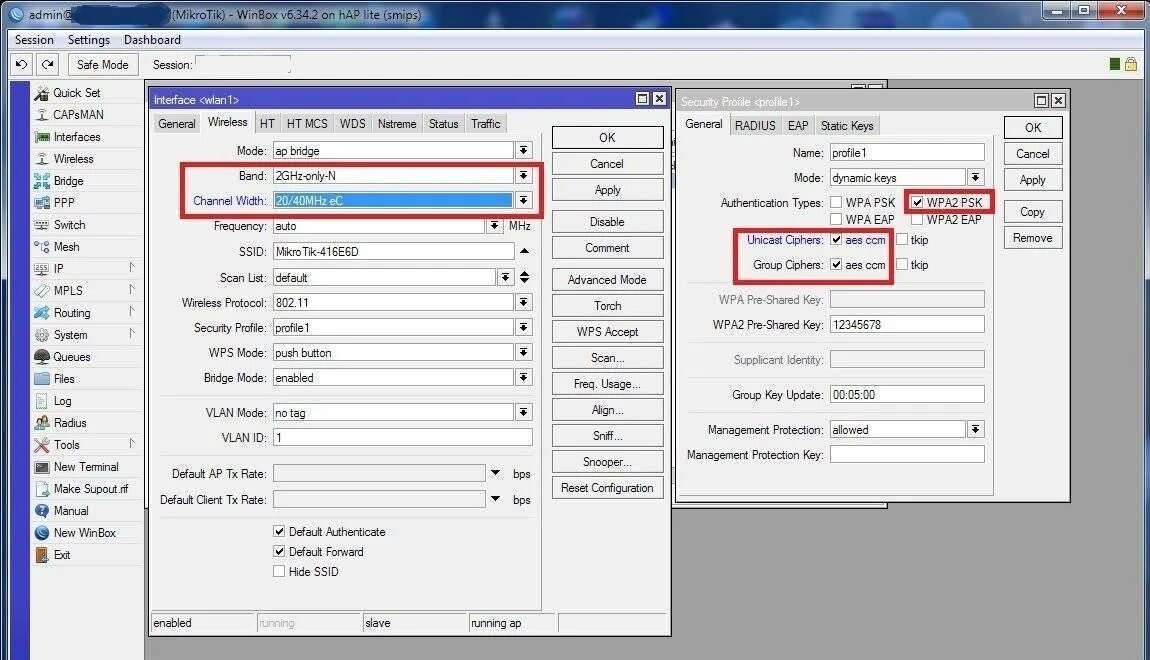This screenshot has width=1150, height=660.
Task: Open the WPS Mode dropdown arrow
Action: tap(524, 353)
